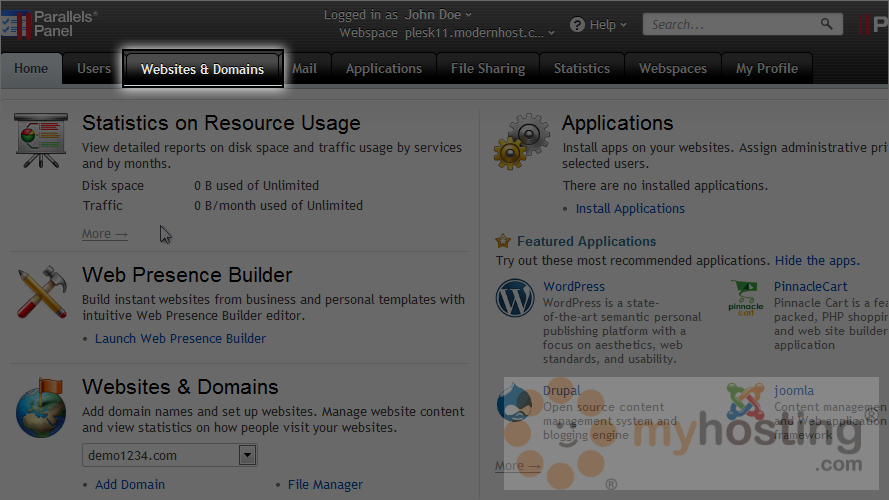This screenshot has height=500, width=889.
Task: Click '0 B used of Unlimited' disk value
Action: point(256,185)
